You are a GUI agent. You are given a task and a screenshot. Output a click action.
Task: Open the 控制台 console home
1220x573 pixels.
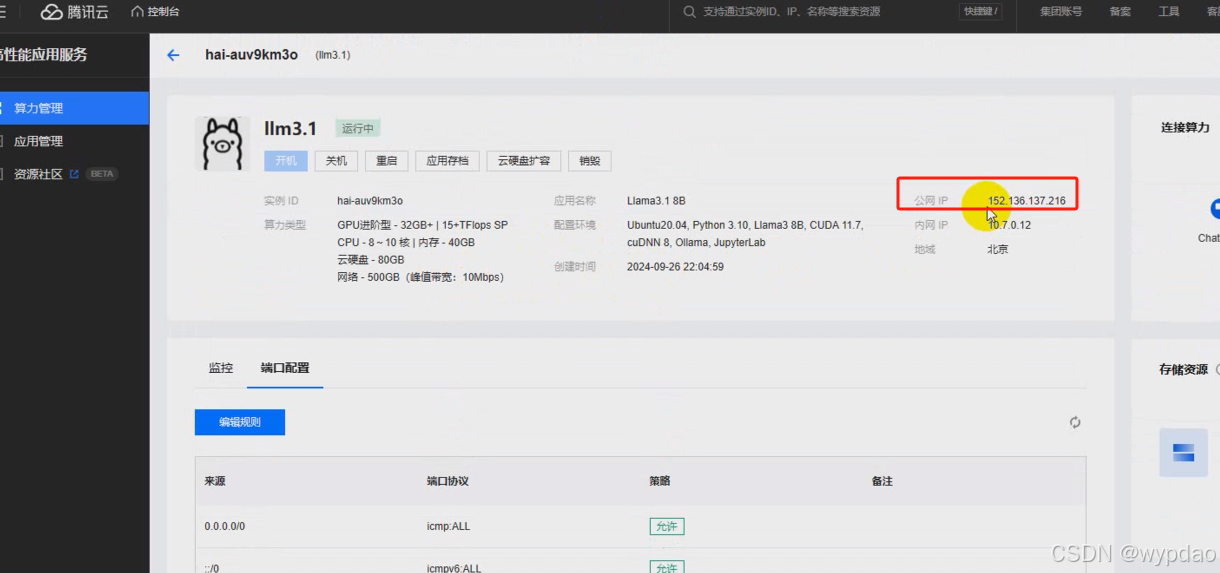(x=155, y=12)
